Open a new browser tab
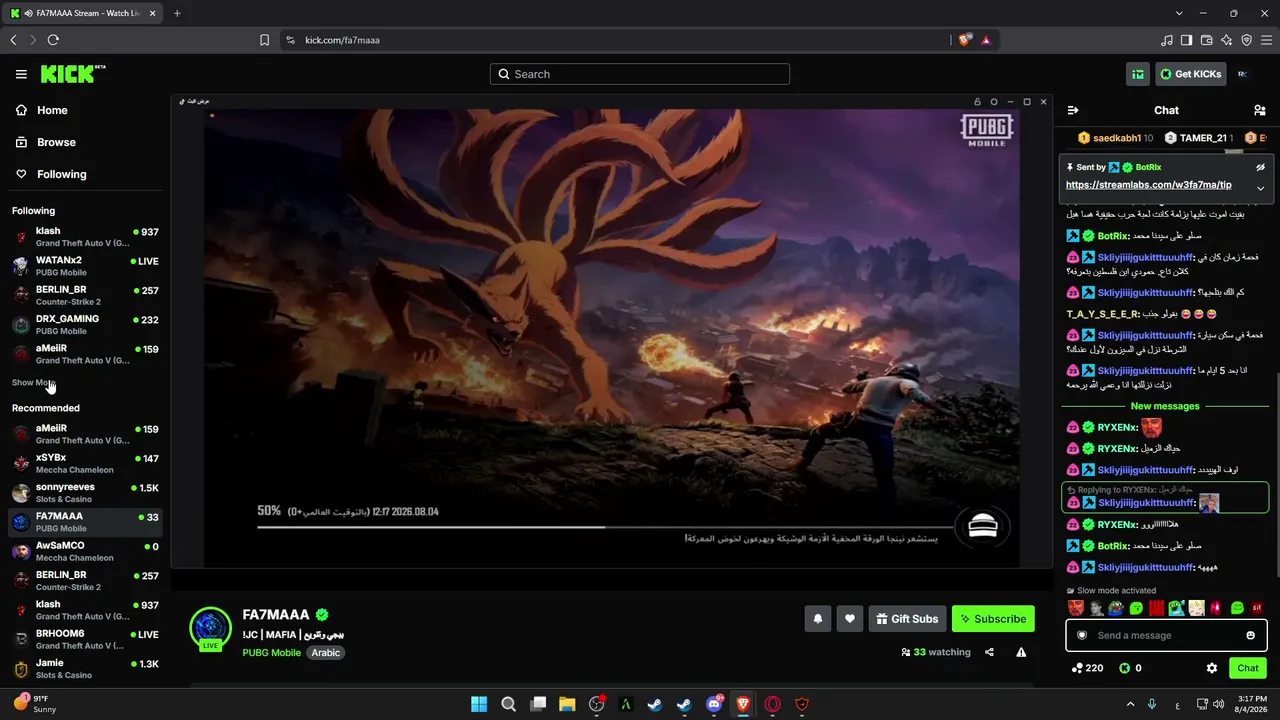This screenshot has height=720, width=1280. 177,13
